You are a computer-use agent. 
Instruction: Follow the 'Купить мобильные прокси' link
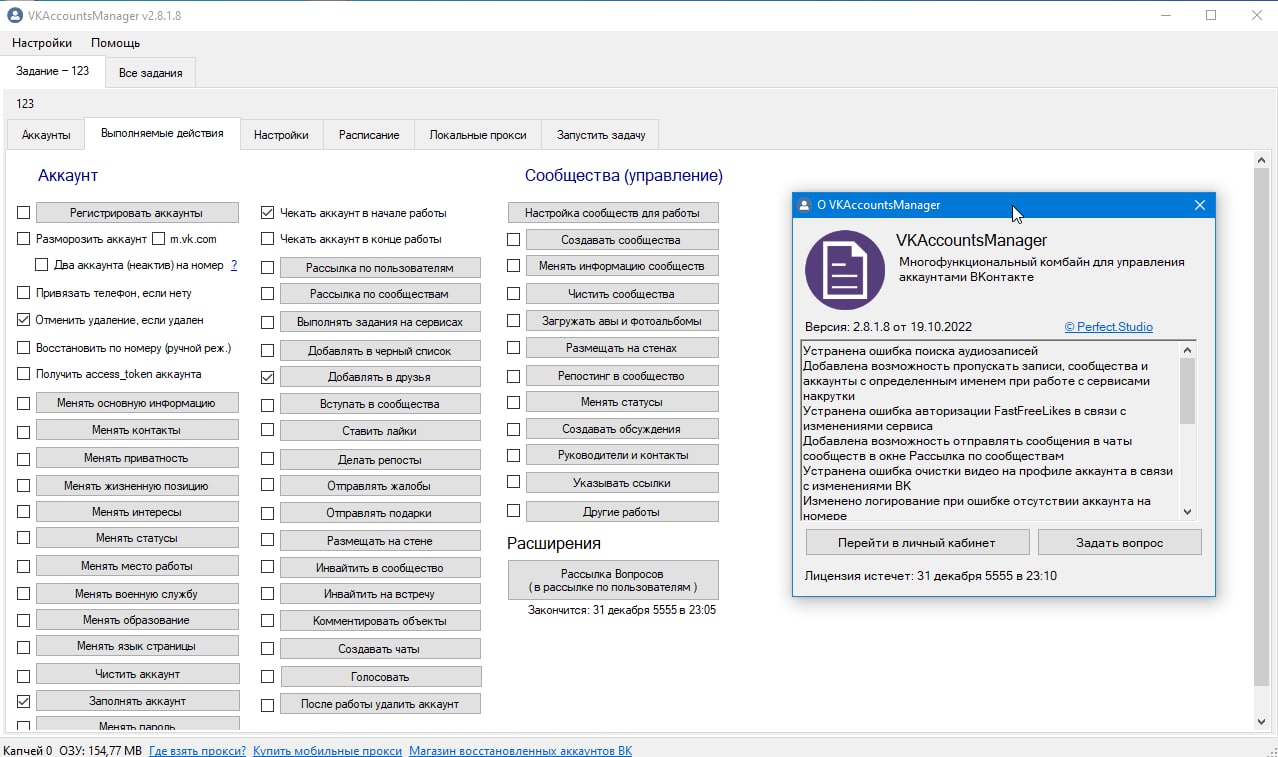coord(327,750)
